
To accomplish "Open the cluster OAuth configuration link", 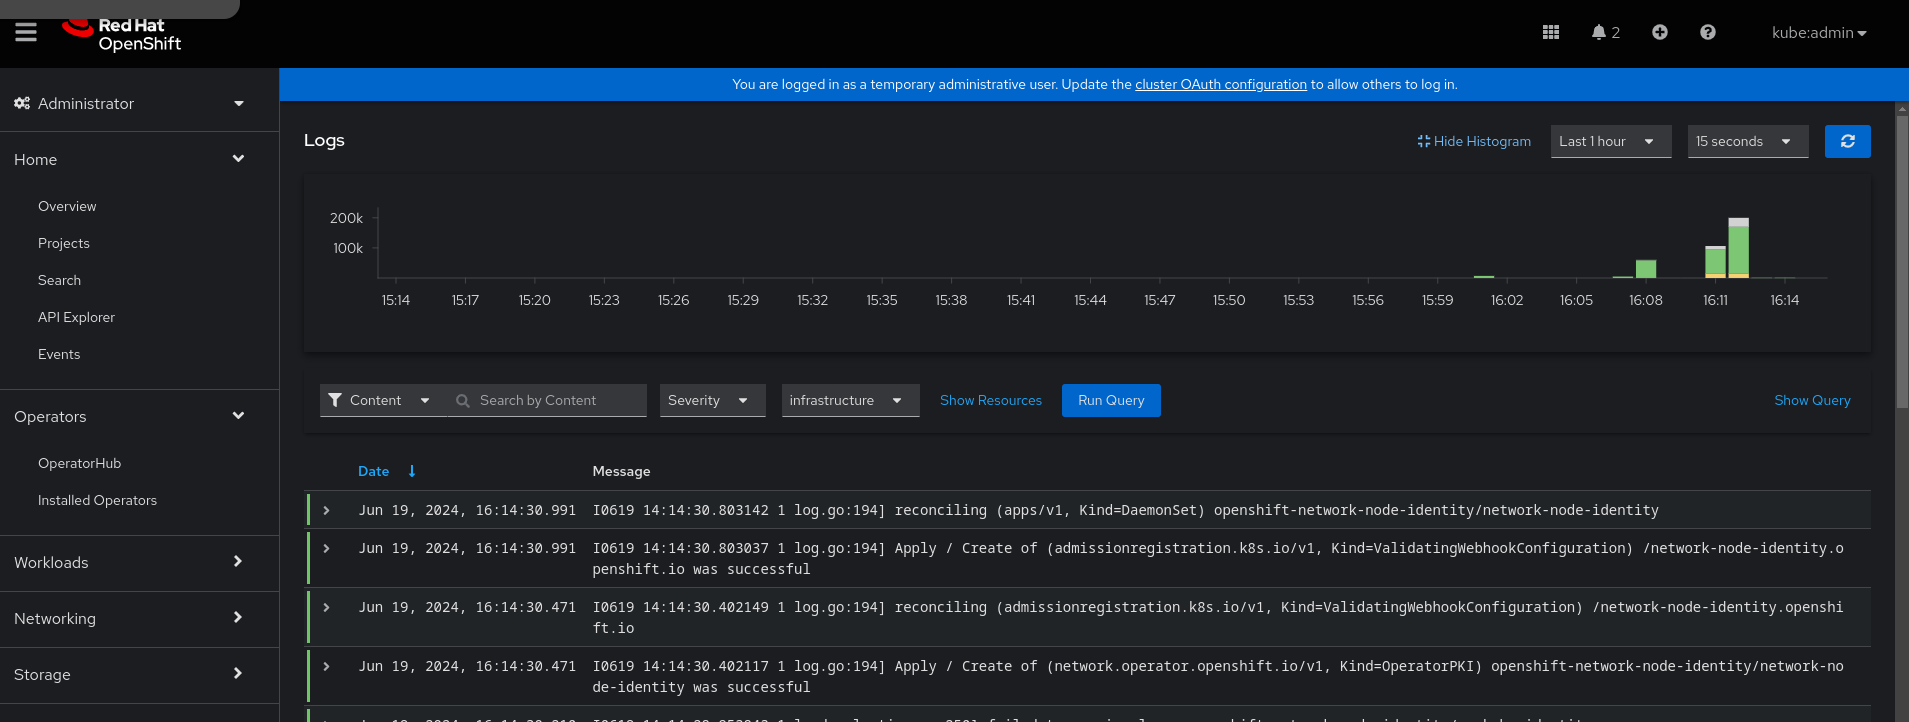I will point(1220,85).
